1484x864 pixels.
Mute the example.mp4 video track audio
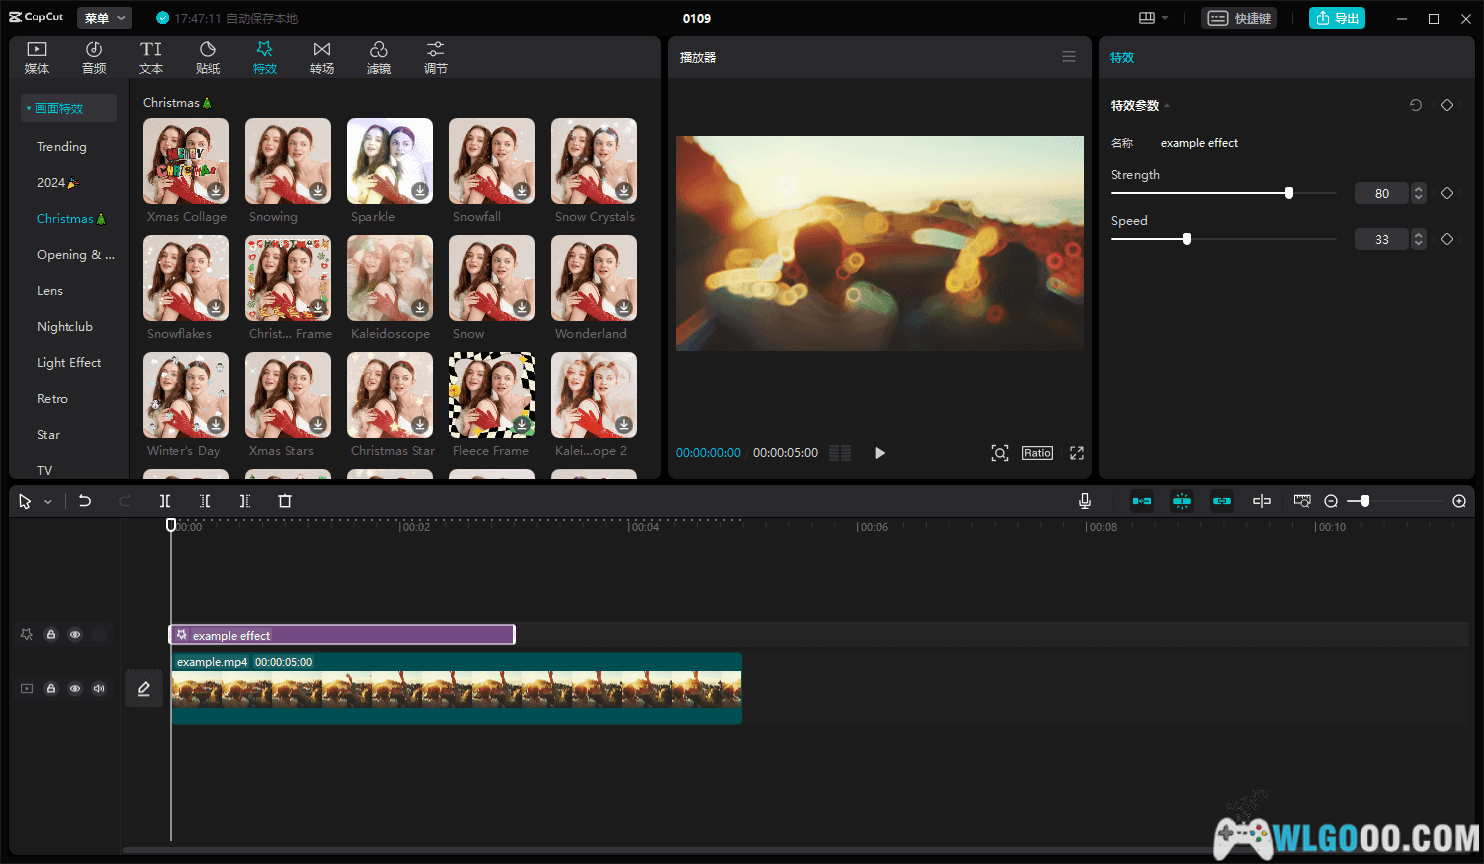pyautogui.click(x=99, y=688)
